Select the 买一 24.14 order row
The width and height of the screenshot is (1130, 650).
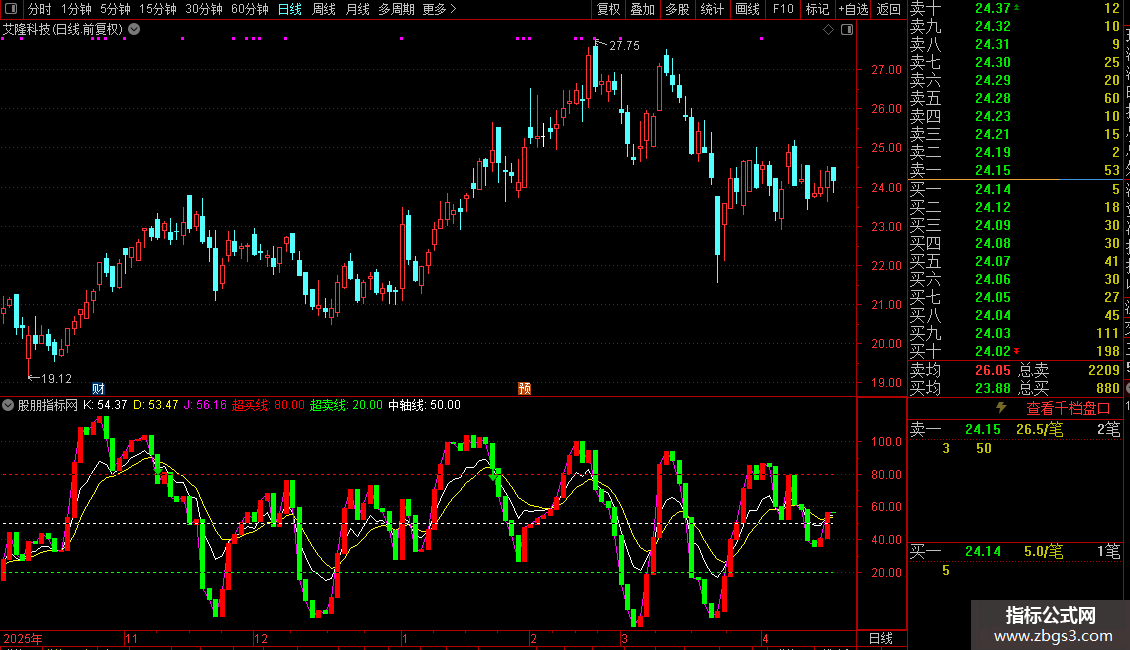[x=1015, y=189]
